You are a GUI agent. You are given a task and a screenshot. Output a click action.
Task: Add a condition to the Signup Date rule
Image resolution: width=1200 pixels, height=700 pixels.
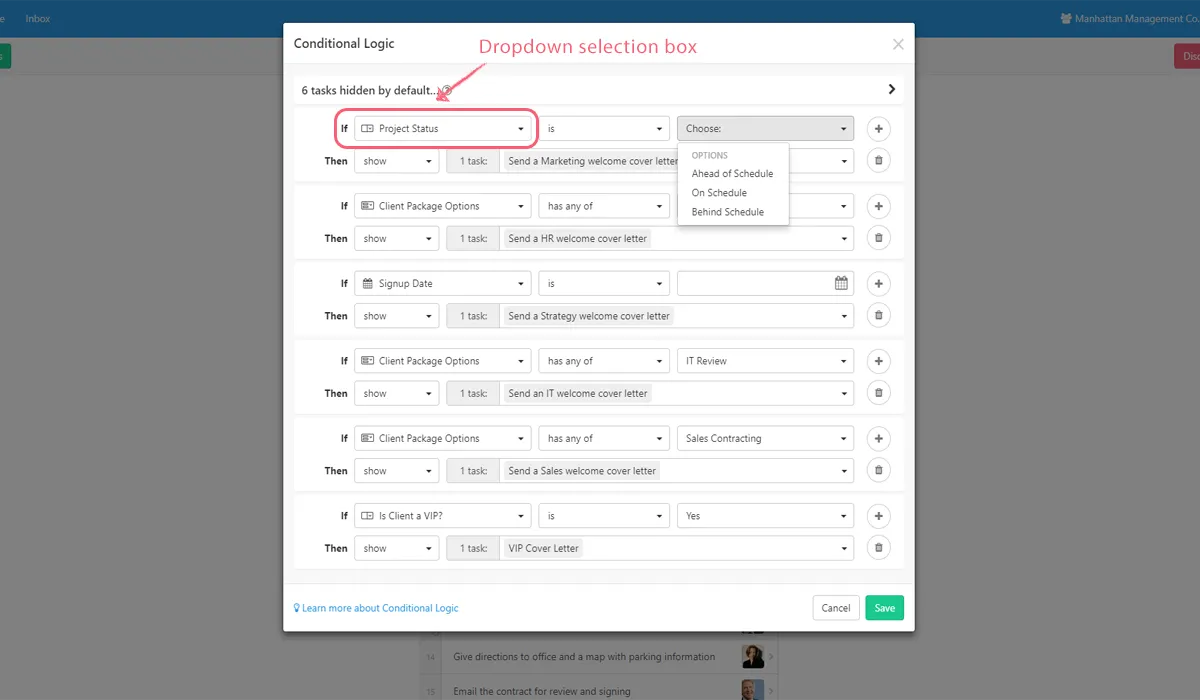pyautogui.click(x=878, y=284)
